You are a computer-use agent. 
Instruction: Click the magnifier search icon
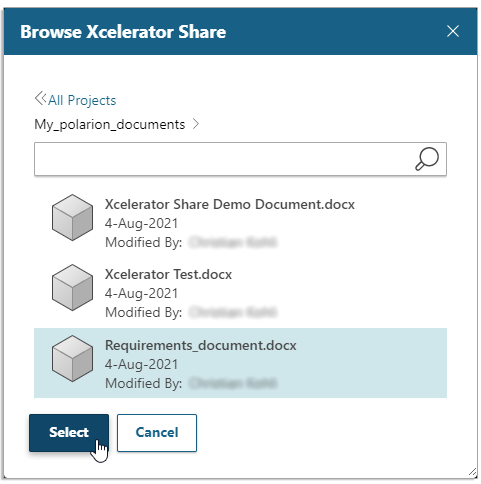[427, 159]
